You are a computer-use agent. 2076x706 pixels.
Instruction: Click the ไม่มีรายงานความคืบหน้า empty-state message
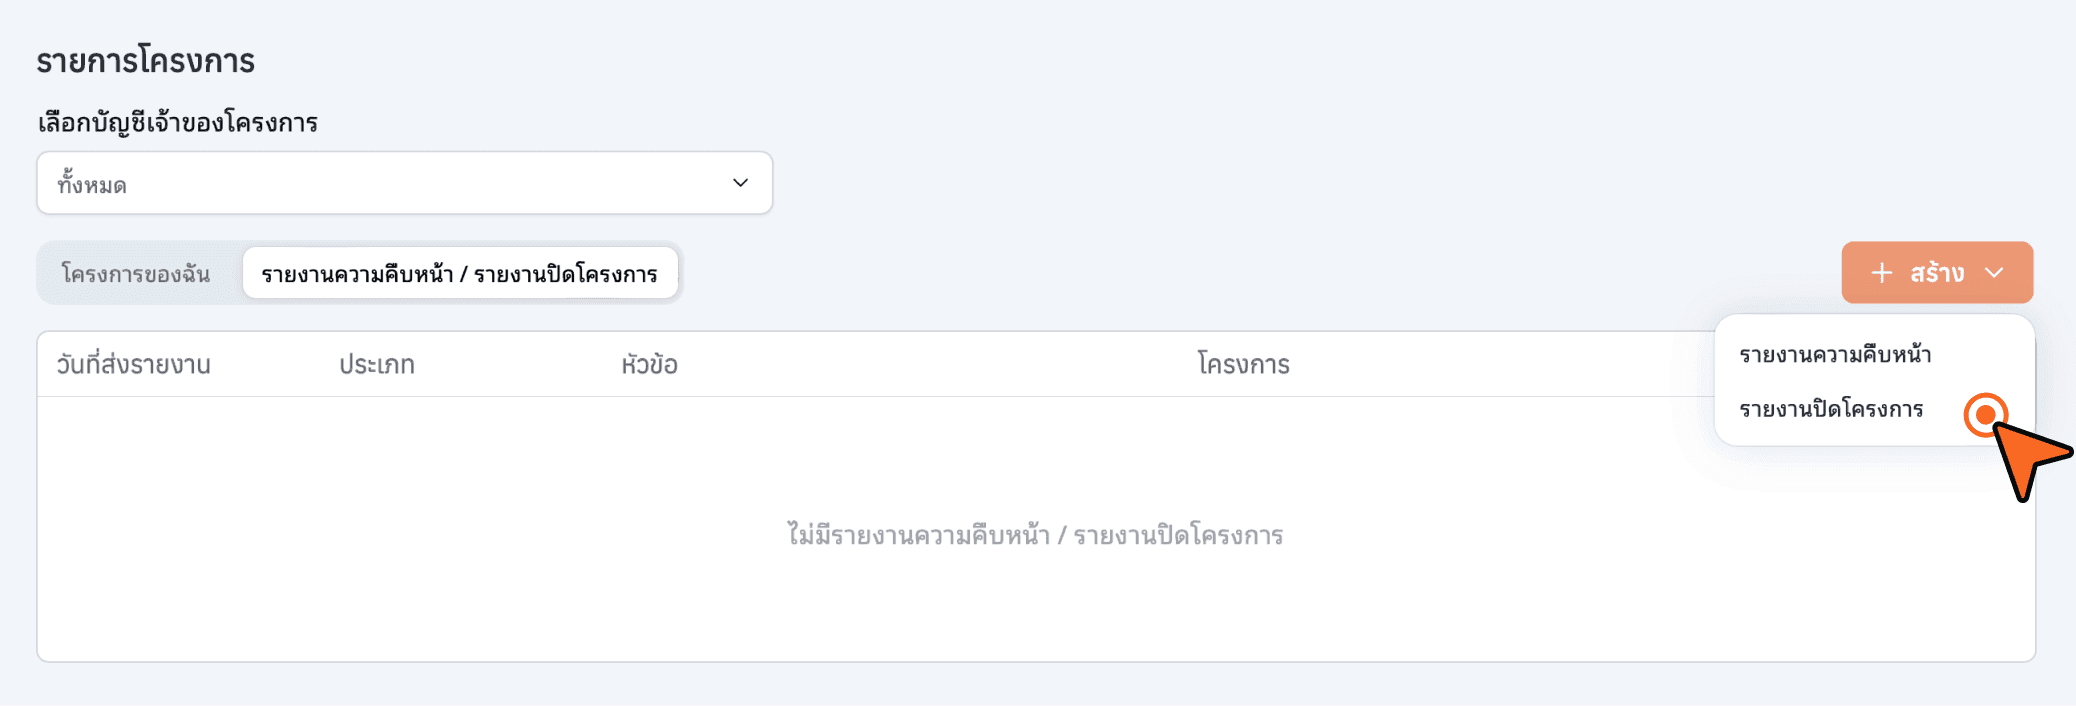pos(1035,536)
